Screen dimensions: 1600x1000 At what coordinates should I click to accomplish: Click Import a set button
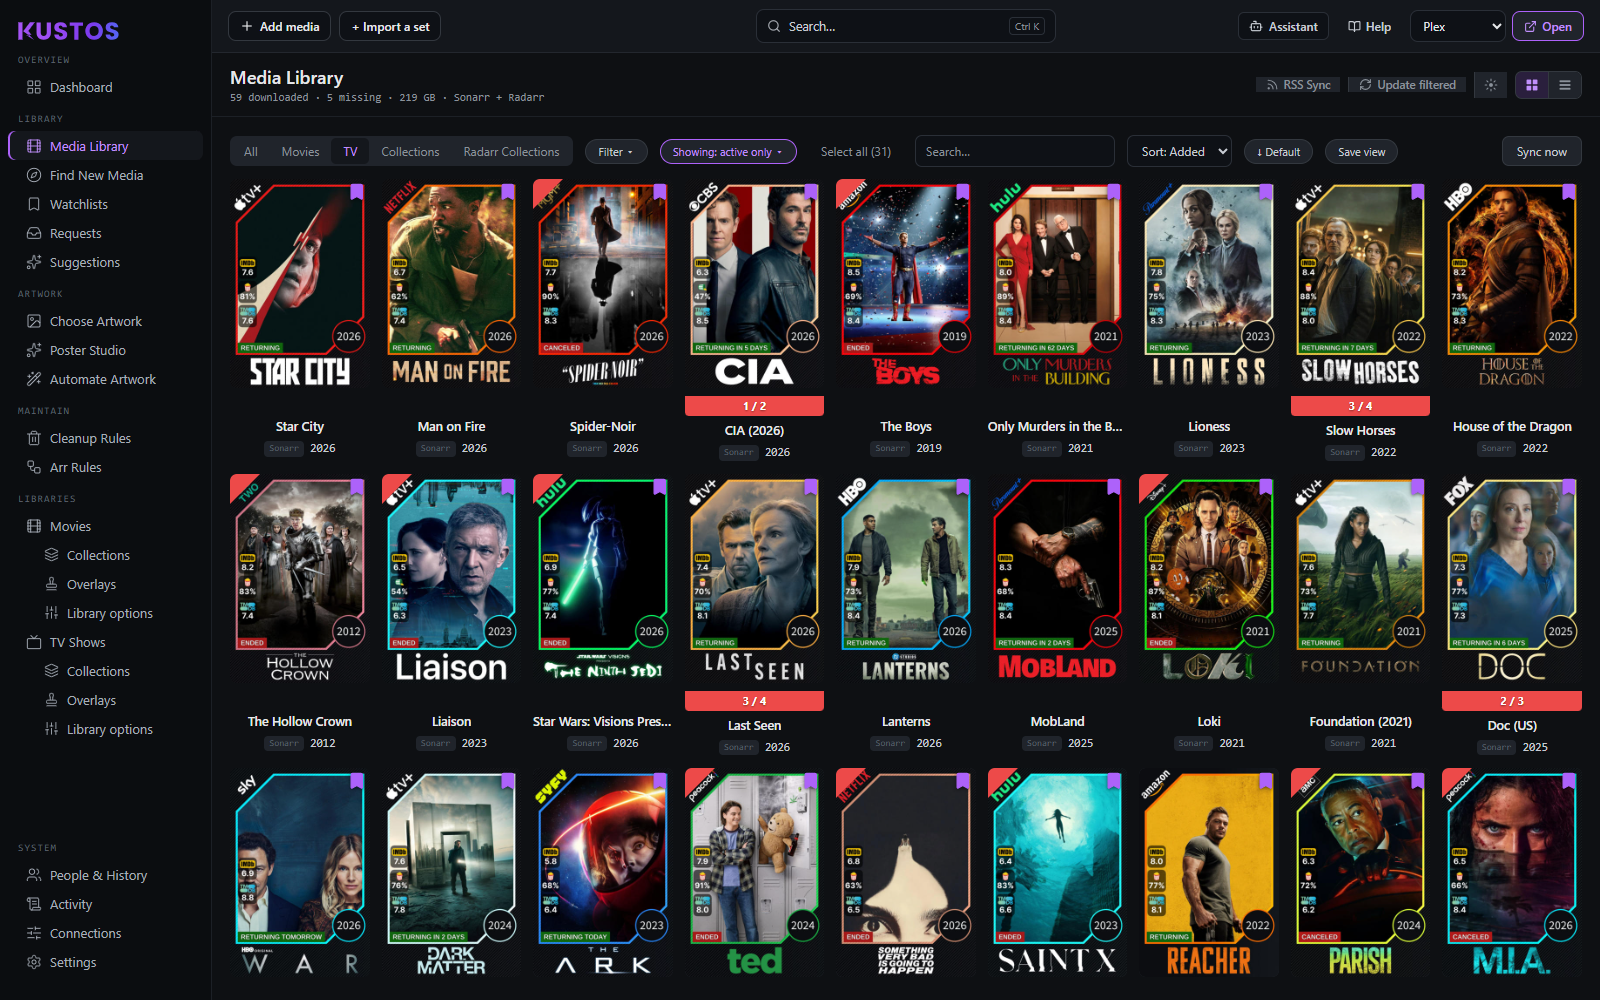click(x=390, y=27)
